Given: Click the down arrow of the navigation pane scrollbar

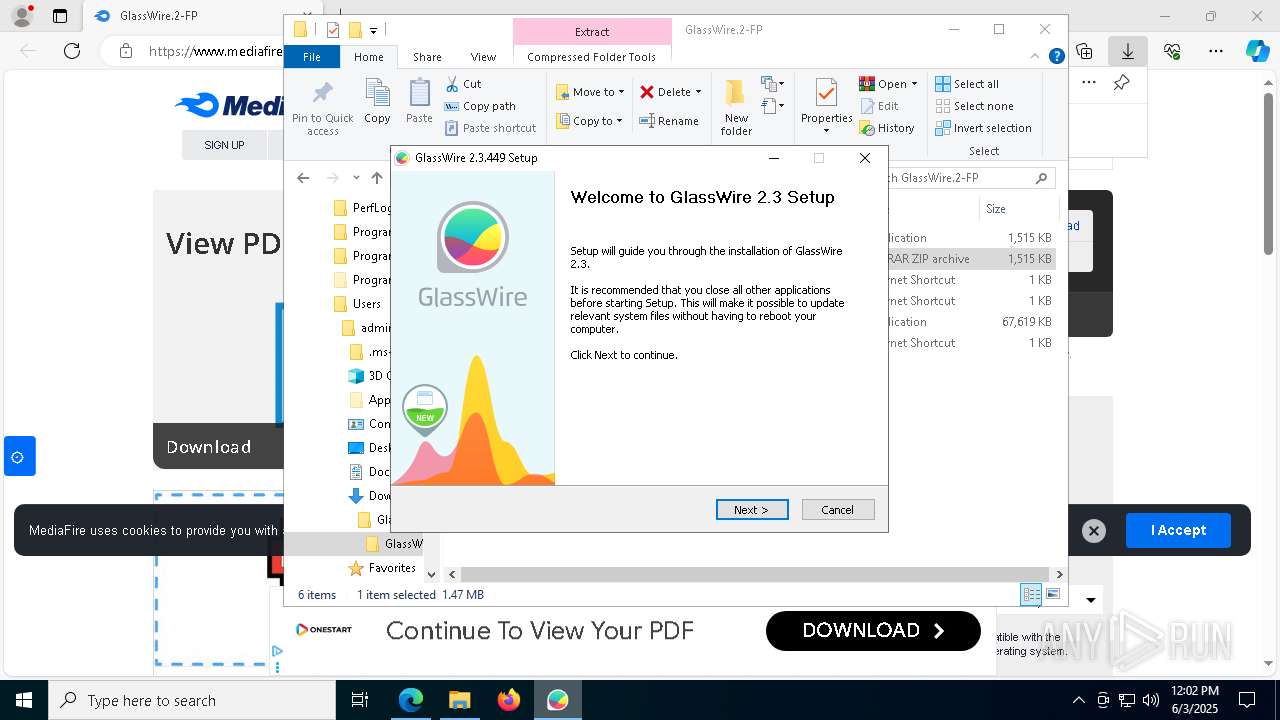Looking at the screenshot, I should point(431,575).
